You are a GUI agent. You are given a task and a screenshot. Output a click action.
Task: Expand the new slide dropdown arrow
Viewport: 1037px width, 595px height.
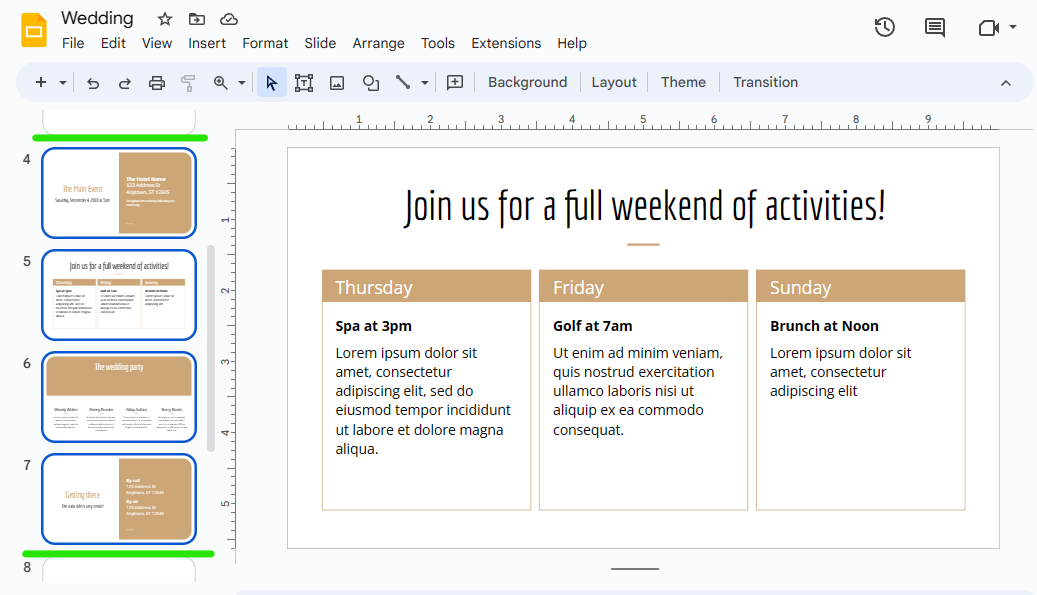point(60,82)
